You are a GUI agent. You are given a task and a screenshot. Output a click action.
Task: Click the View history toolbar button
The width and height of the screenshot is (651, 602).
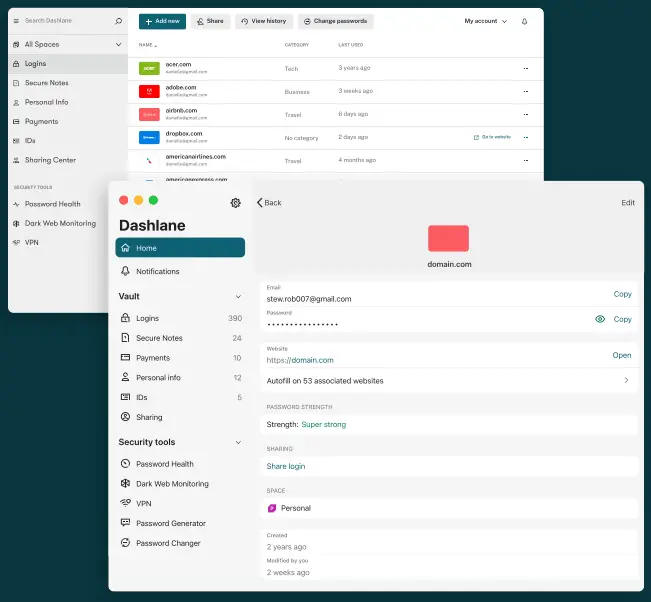[x=264, y=21]
